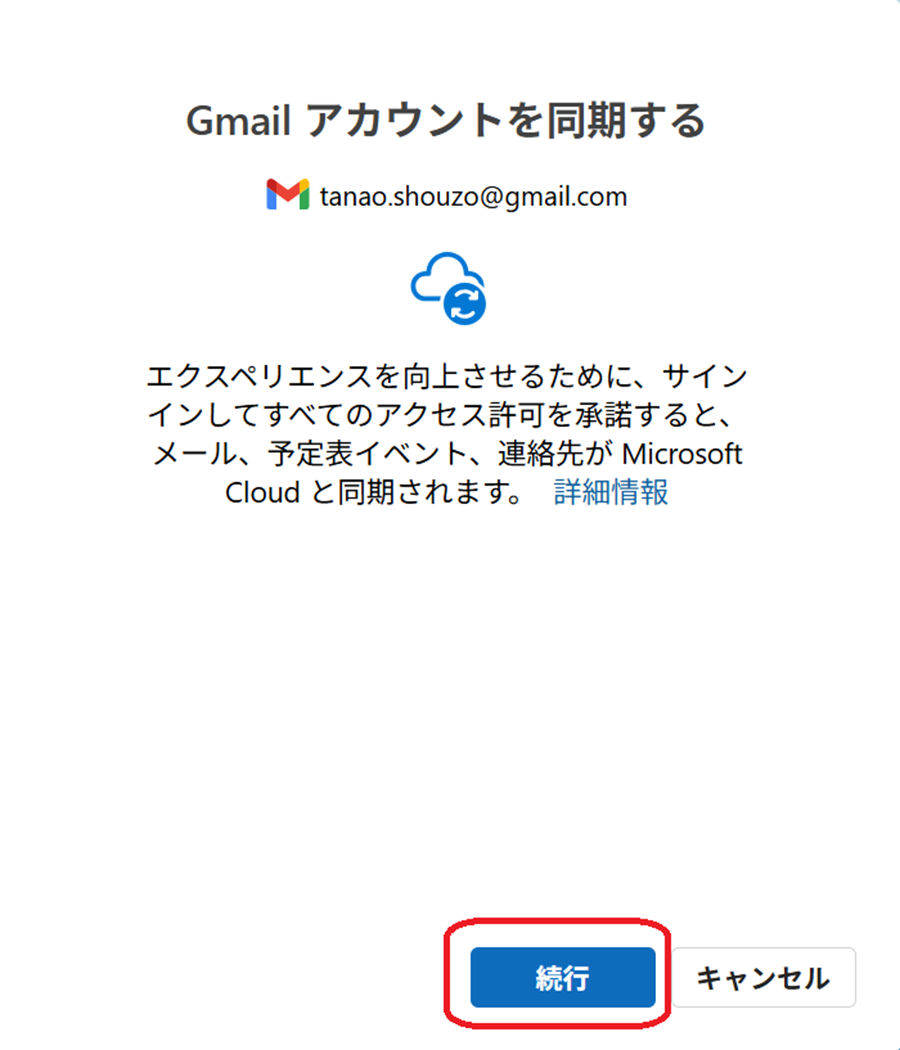Click the red outline around 続行
Image resolution: width=900 pixels, height=1050 pixels.
pyautogui.click(x=557, y=973)
